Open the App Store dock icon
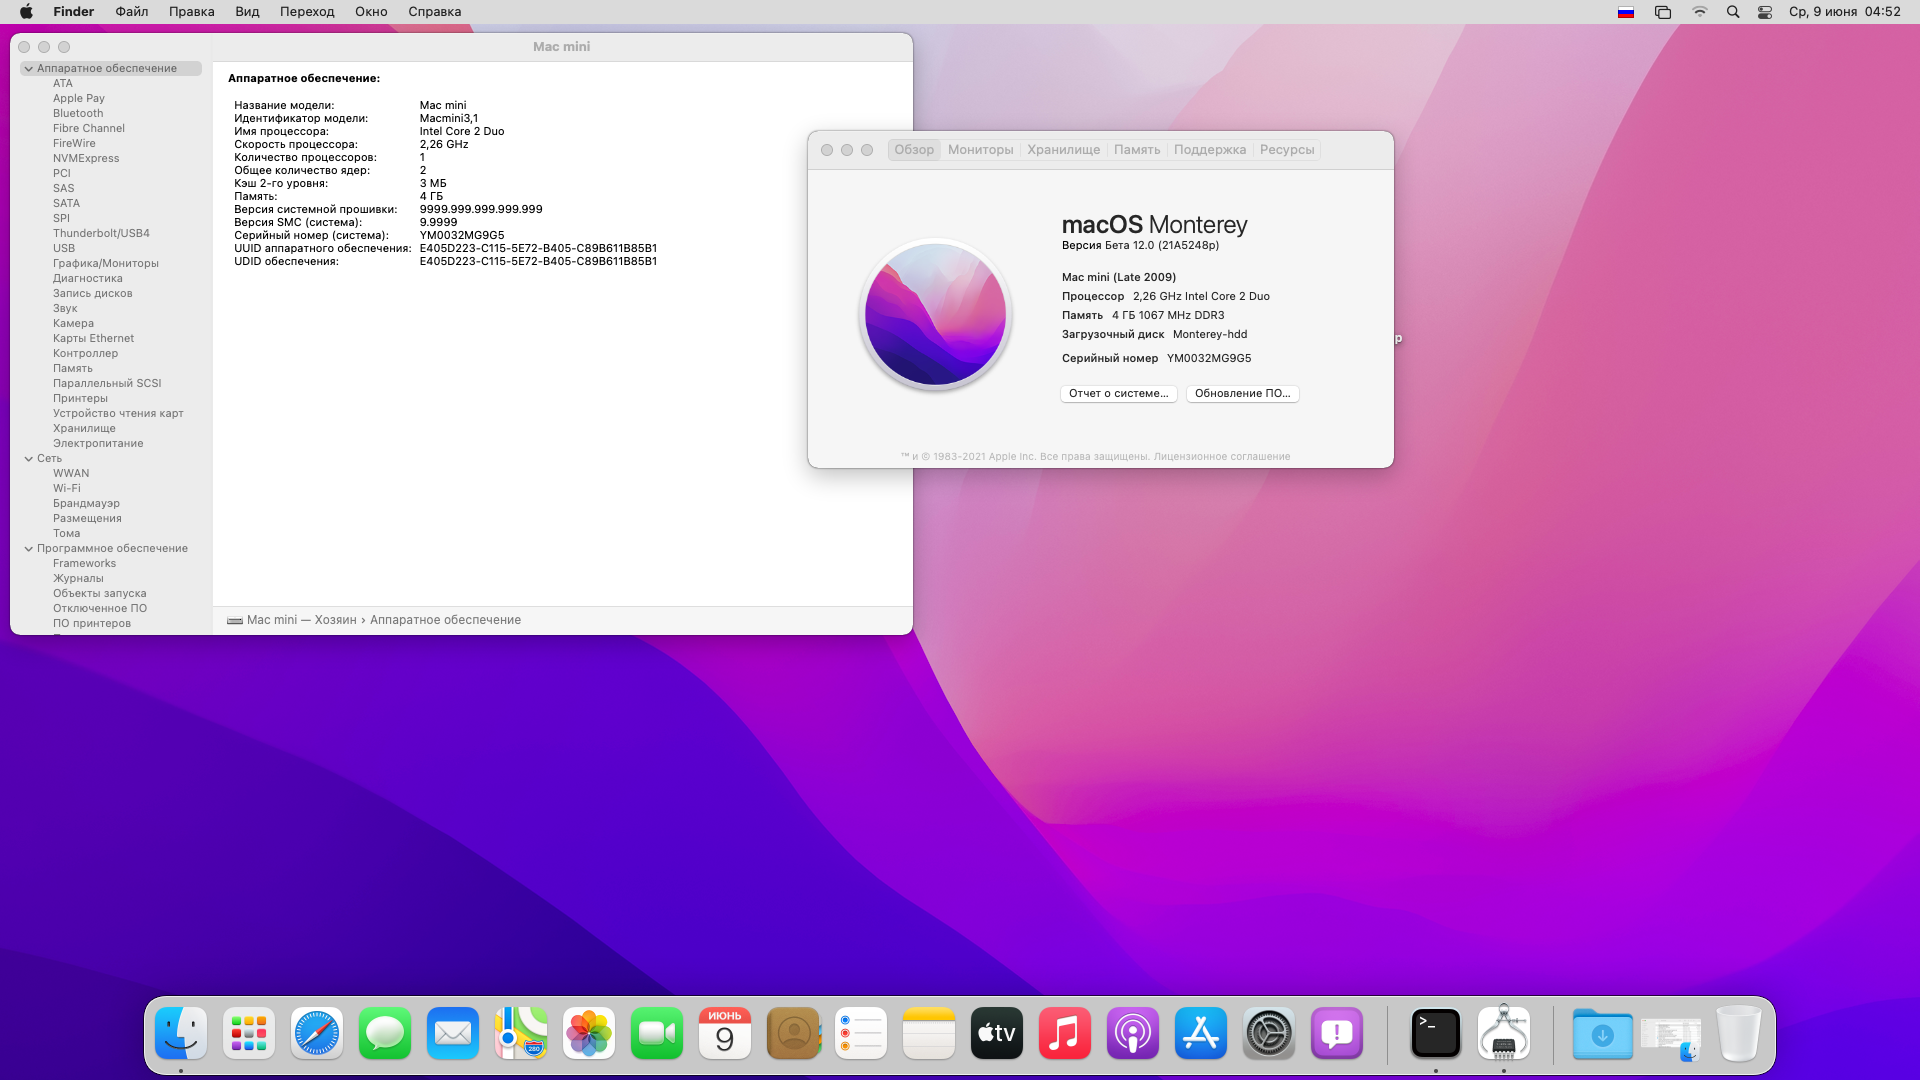This screenshot has width=1920, height=1080. (1200, 1033)
